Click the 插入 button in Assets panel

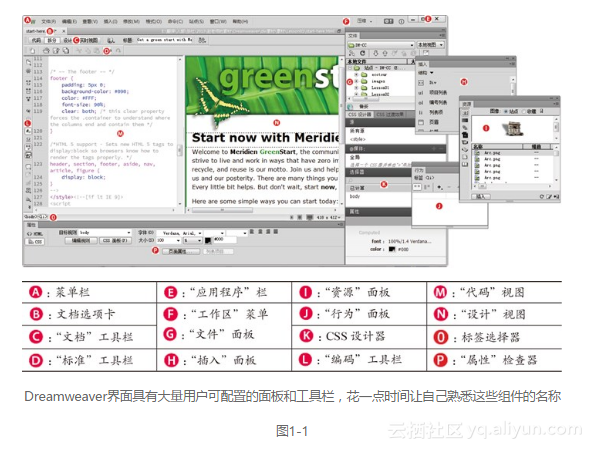click(x=481, y=197)
